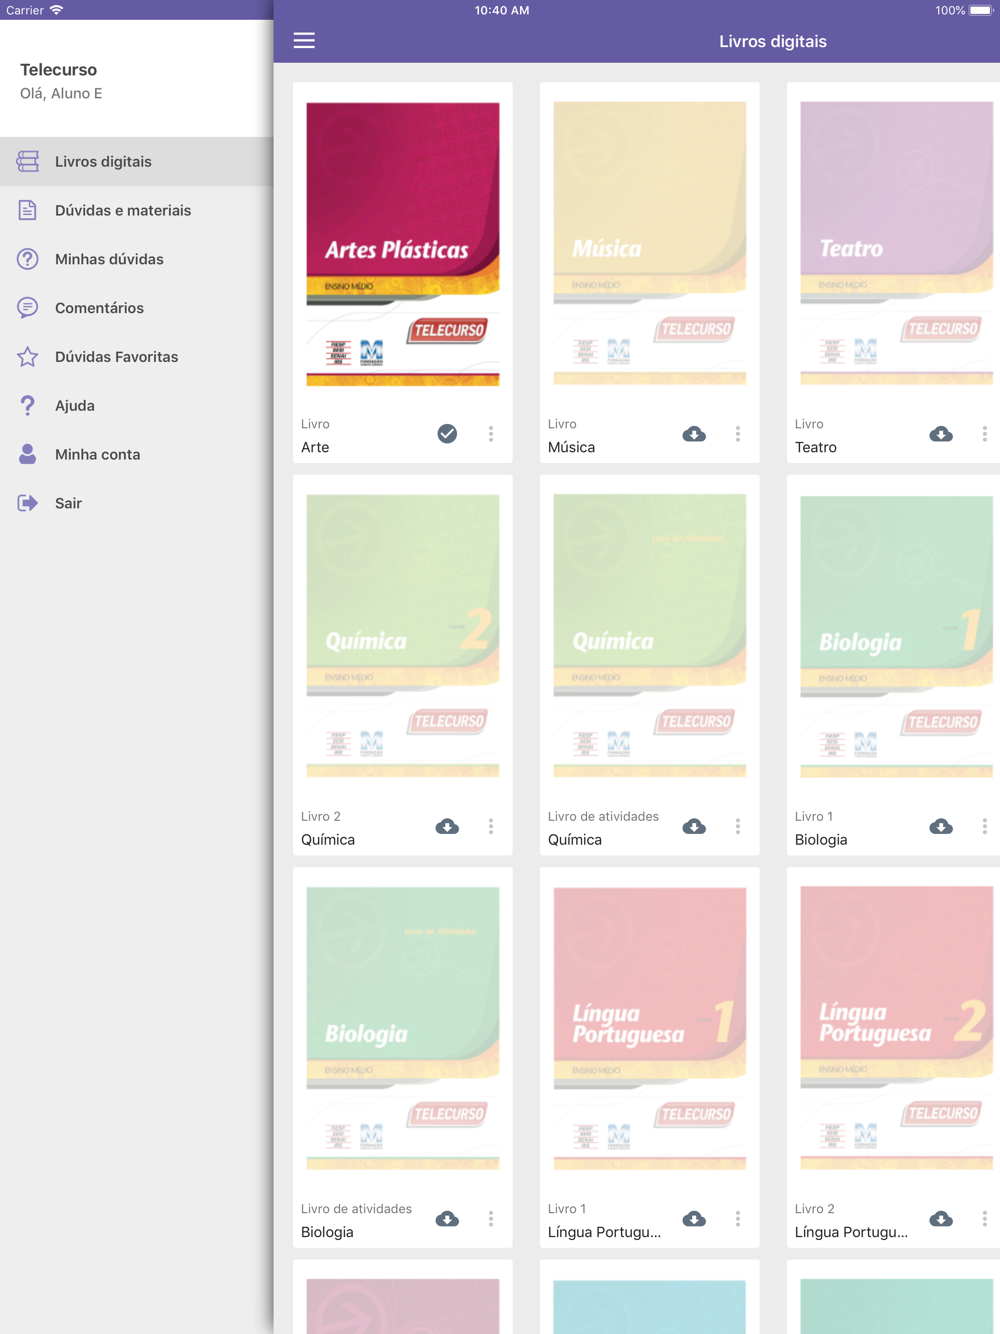
Task: Open the Artes Plásticas book cover
Action: (403, 244)
